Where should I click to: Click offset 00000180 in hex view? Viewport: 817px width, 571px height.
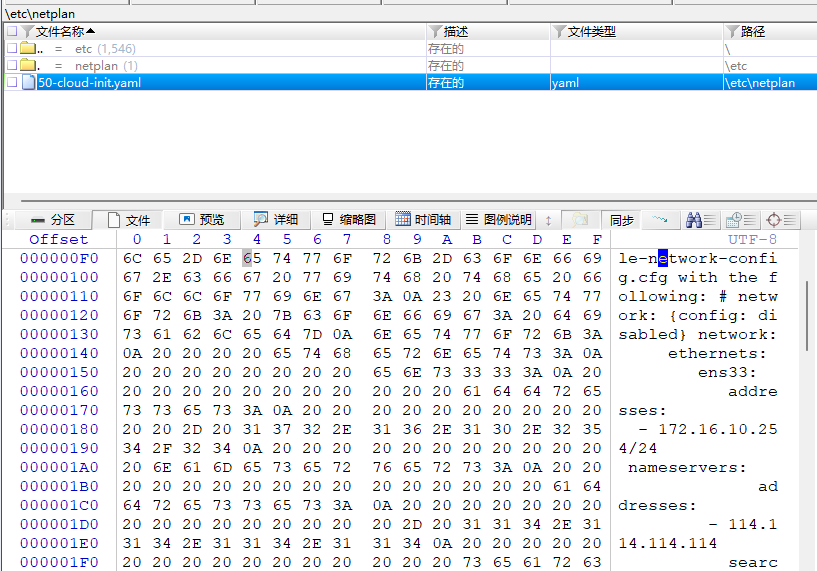(59, 429)
